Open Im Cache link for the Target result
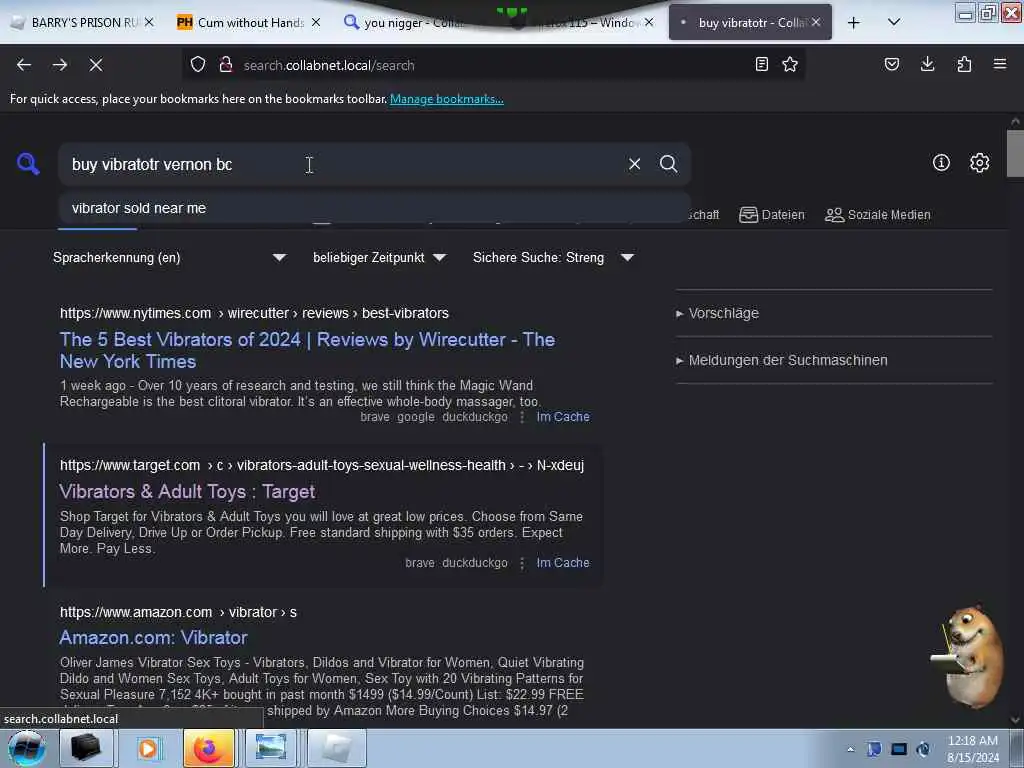 tap(563, 563)
